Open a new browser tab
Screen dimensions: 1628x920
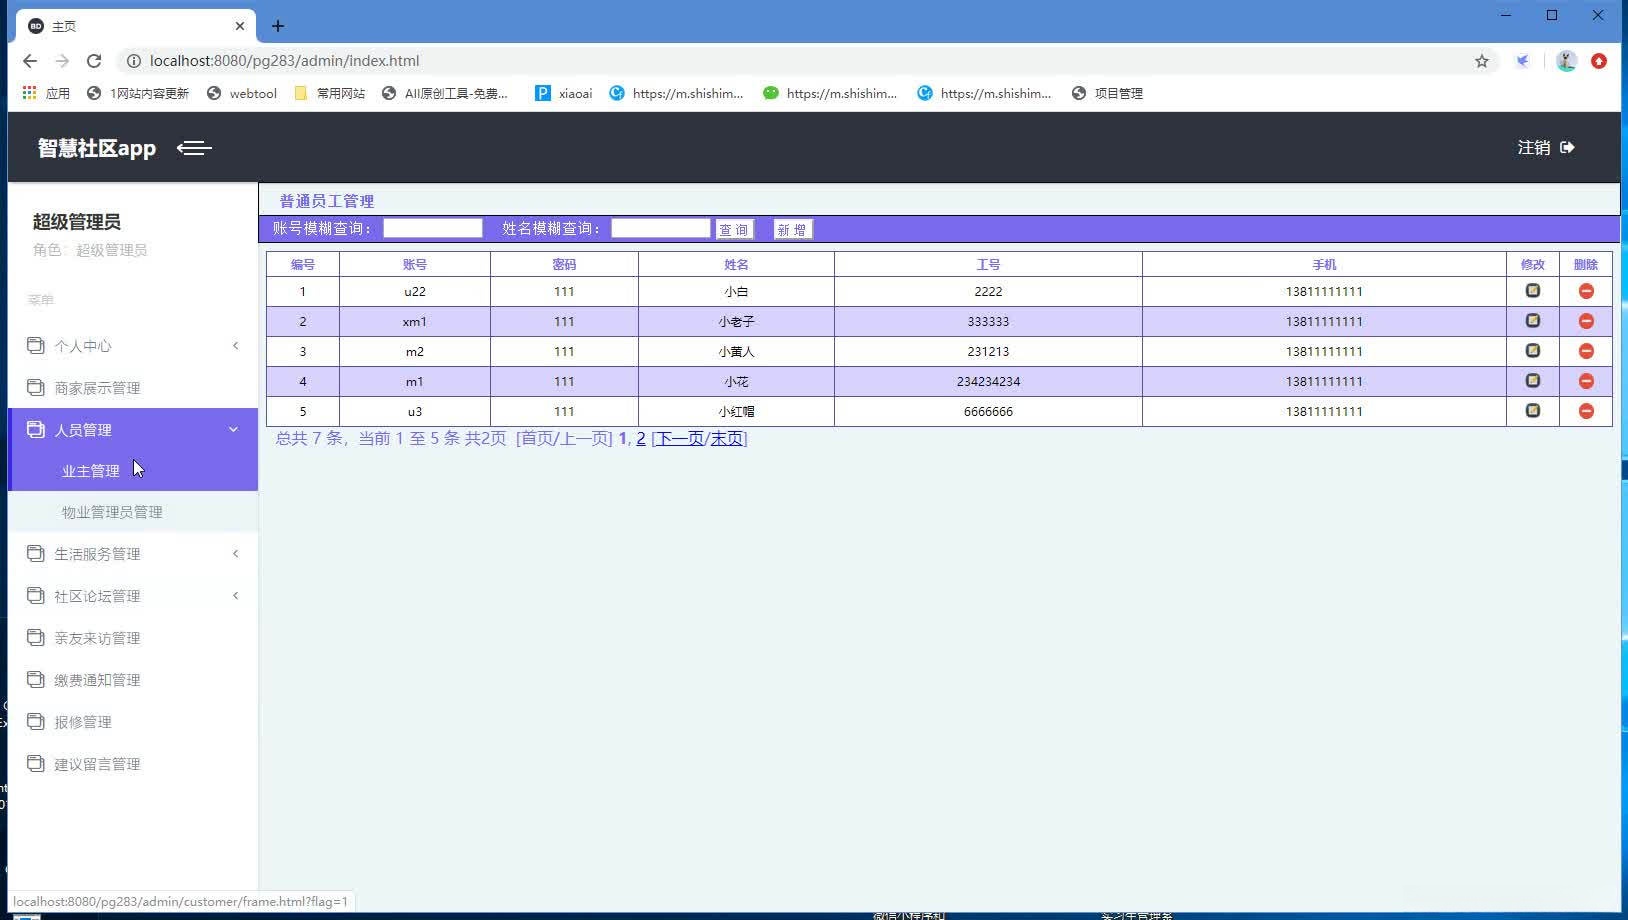point(278,26)
